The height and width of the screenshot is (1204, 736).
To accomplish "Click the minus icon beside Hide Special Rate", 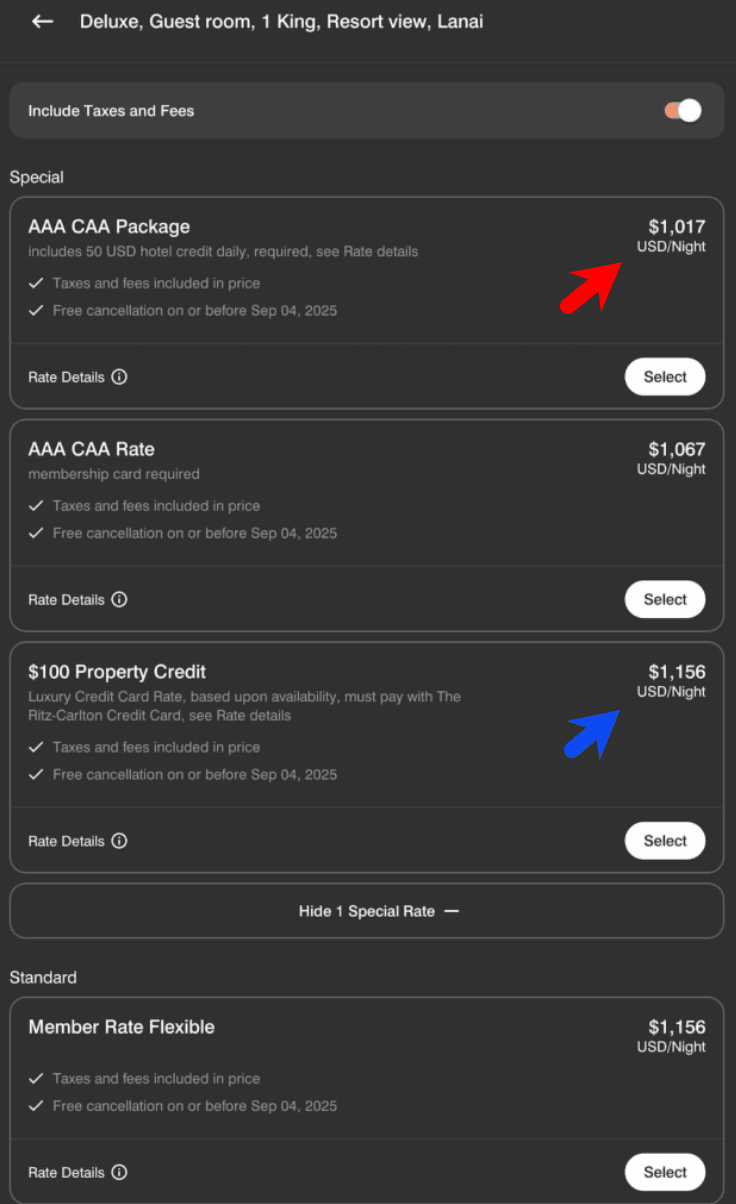I will tap(452, 911).
